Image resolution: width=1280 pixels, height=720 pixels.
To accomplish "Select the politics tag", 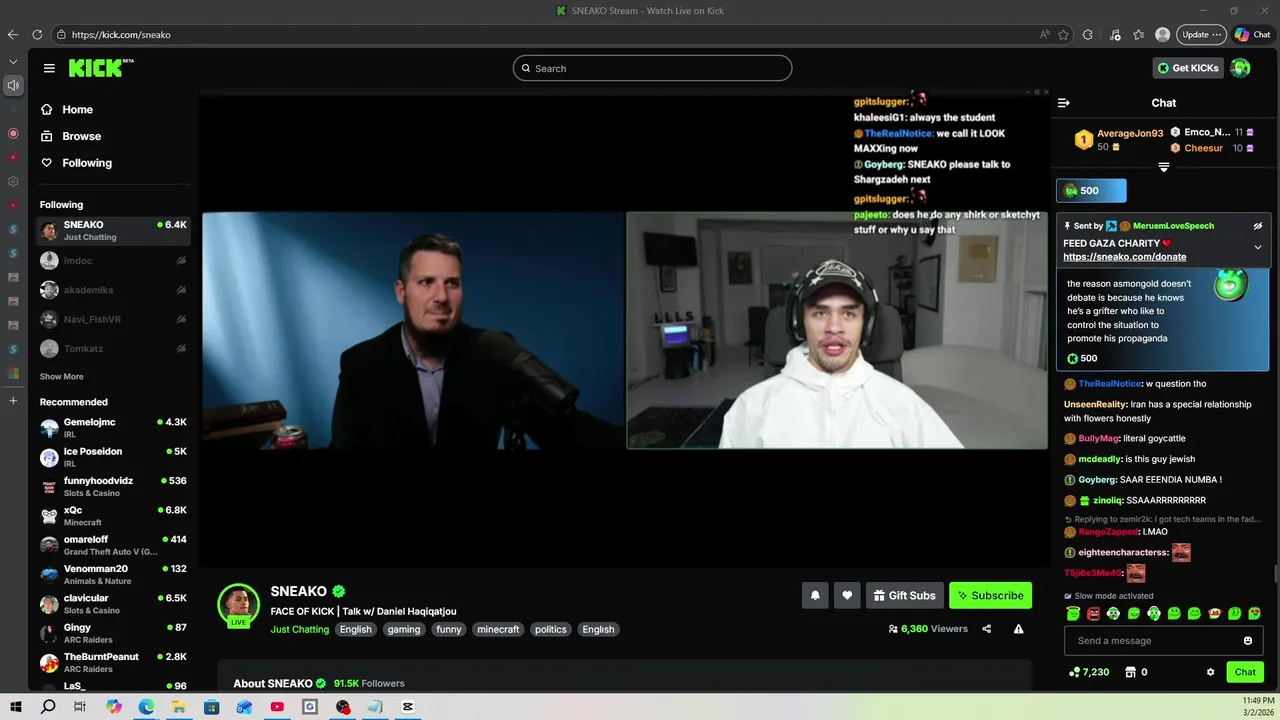I will point(550,629).
